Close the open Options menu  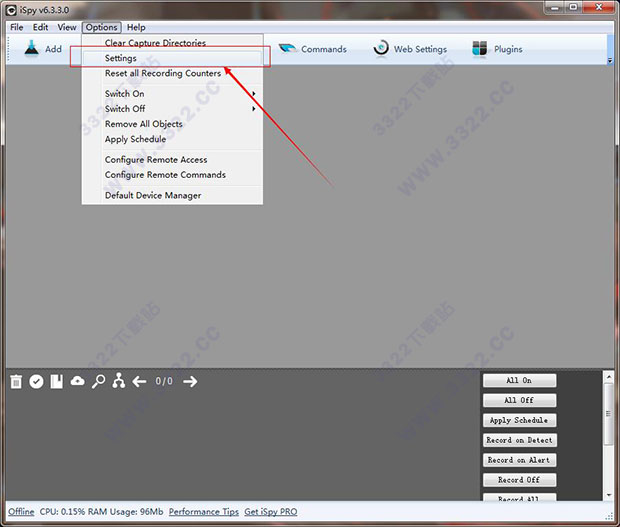tap(102, 27)
